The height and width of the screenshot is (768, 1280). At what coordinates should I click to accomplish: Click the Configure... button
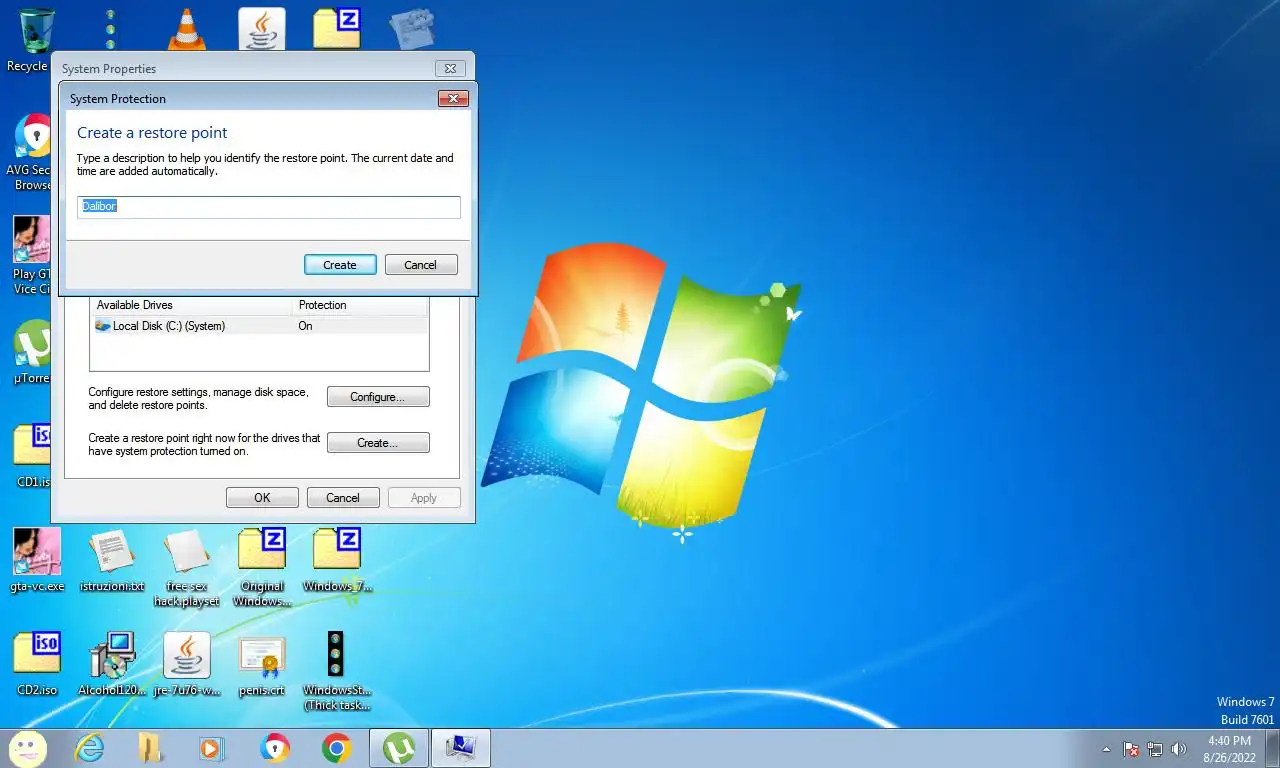click(x=378, y=397)
